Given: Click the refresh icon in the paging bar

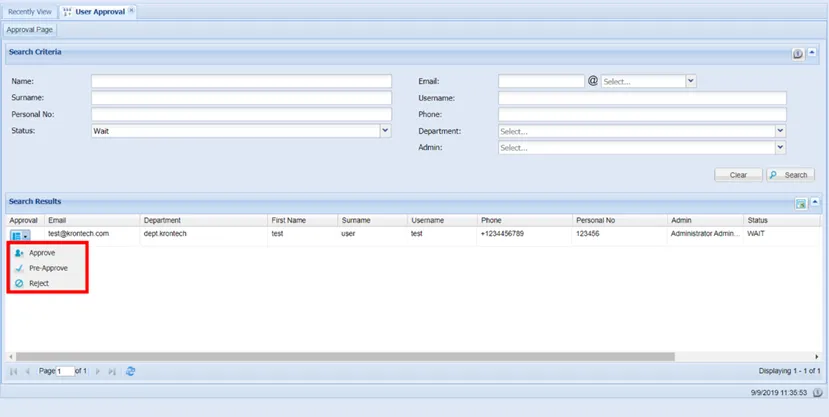Looking at the screenshot, I should click(x=130, y=371).
